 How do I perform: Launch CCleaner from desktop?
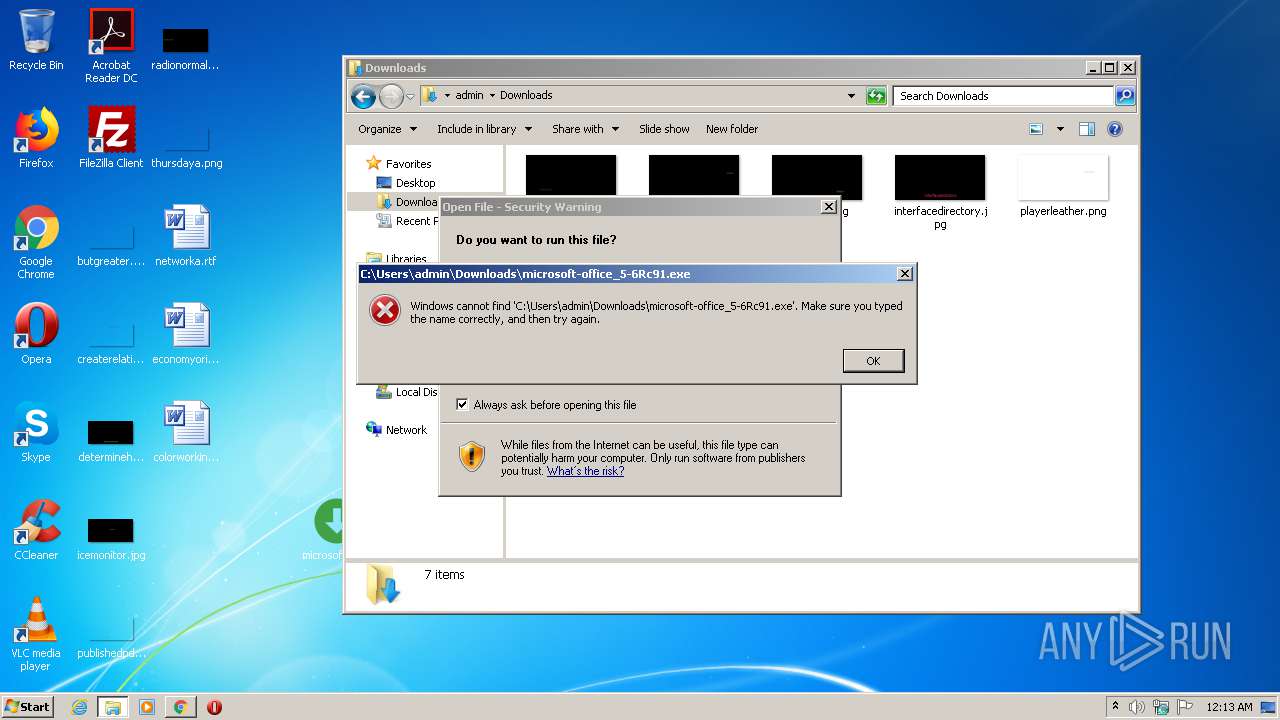36,530
